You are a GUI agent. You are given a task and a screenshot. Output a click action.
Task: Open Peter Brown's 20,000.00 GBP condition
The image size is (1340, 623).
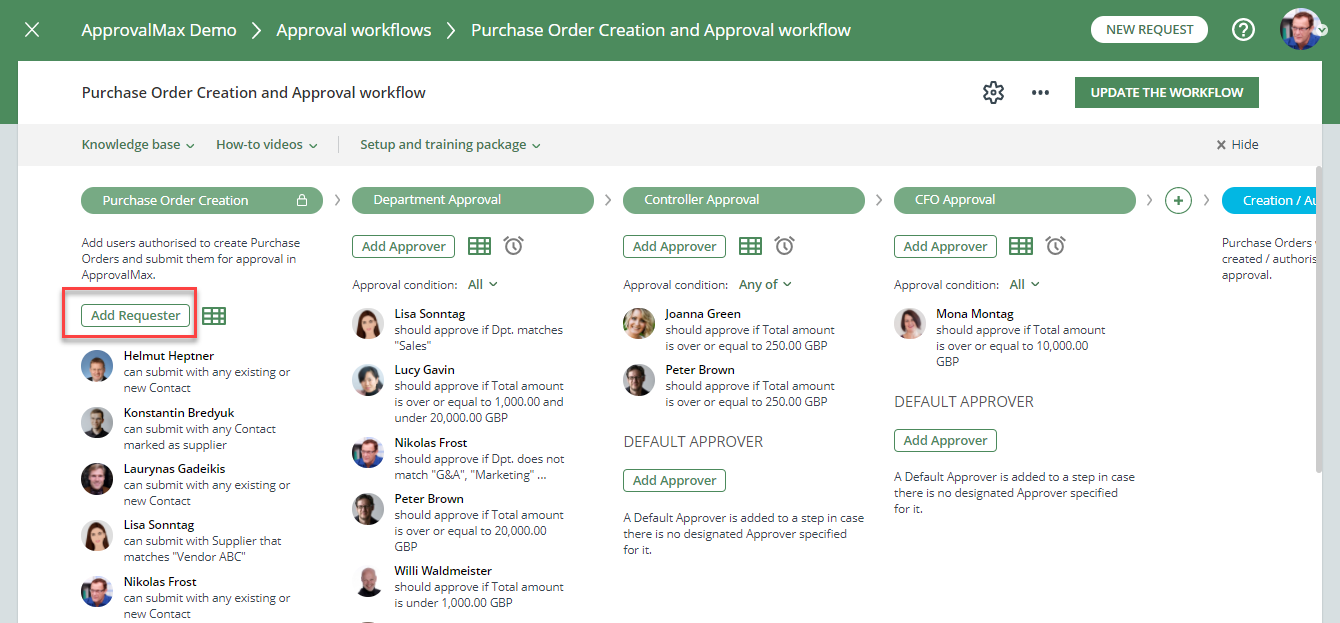pyautogui.click(x=479, y=531)
